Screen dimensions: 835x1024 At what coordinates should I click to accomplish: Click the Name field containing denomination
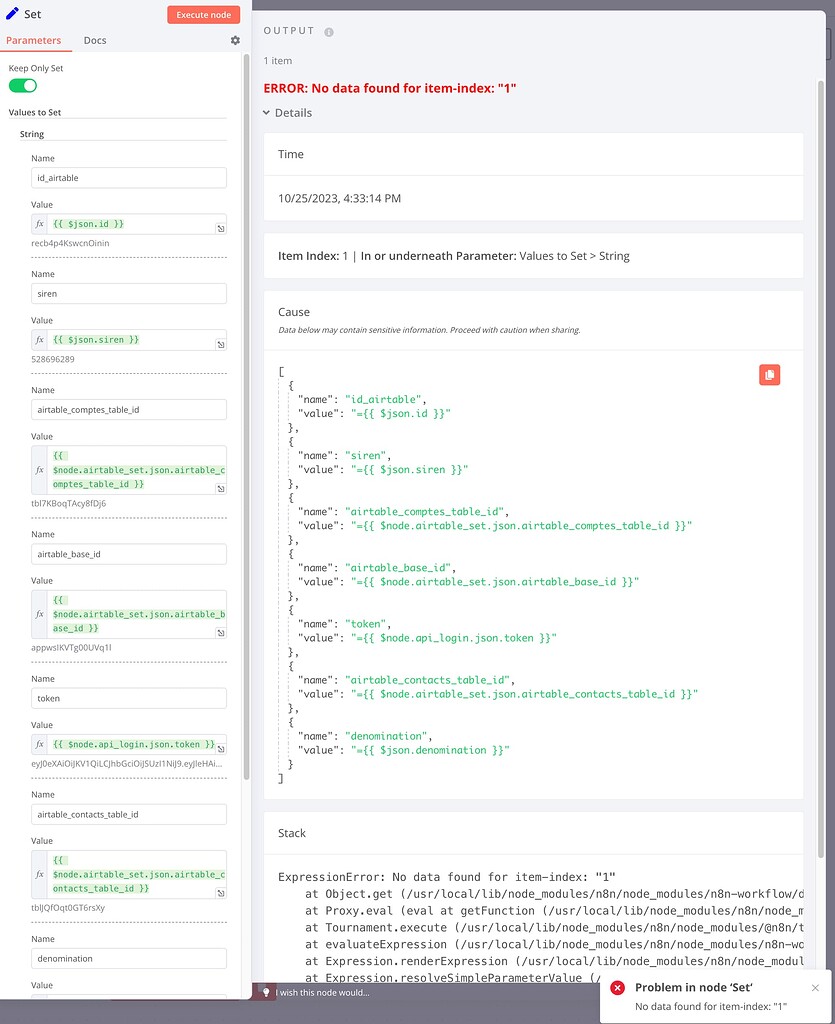point(128,959)
